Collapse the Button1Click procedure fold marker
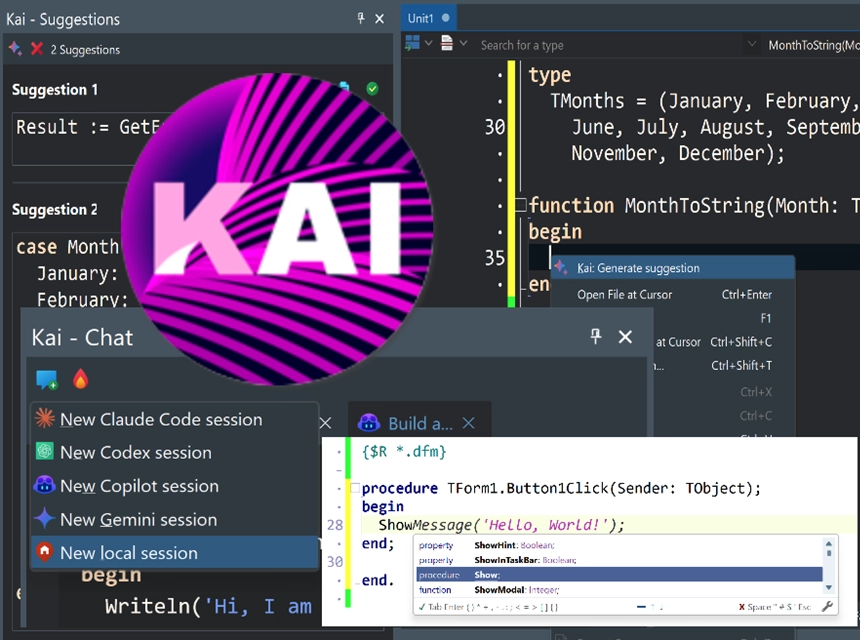This screenshot has height=640, width=860. pos(355,488)
